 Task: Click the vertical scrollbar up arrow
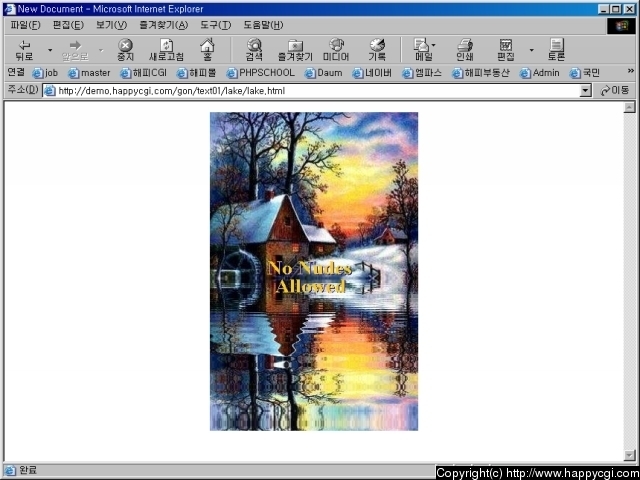(629, 107)
